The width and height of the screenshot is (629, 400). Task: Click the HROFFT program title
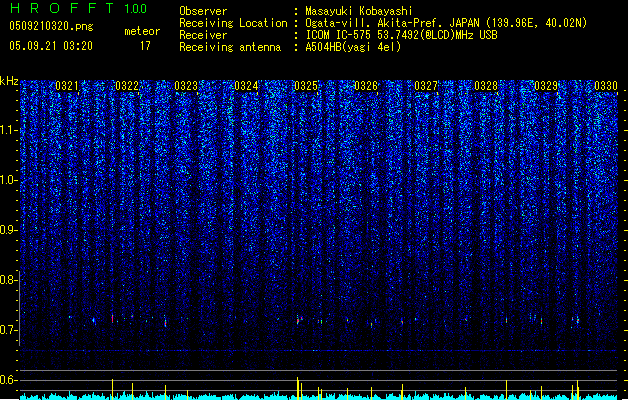click(62, 8)
